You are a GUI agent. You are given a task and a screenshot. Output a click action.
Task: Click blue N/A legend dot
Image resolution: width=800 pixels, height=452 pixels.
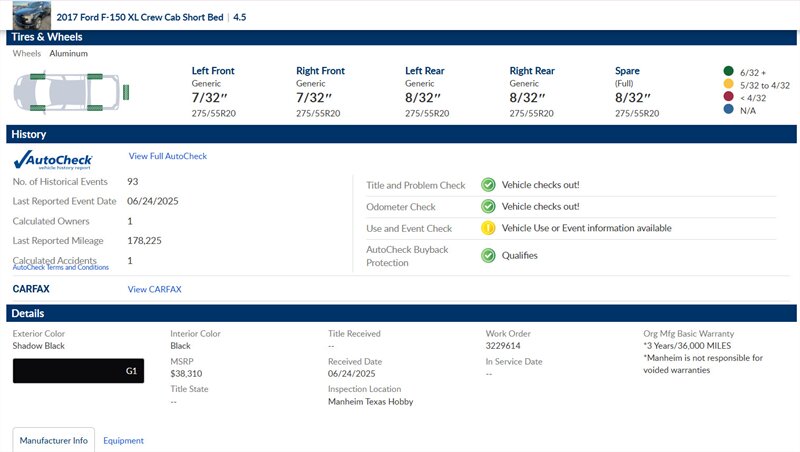(x=729, y=109)
